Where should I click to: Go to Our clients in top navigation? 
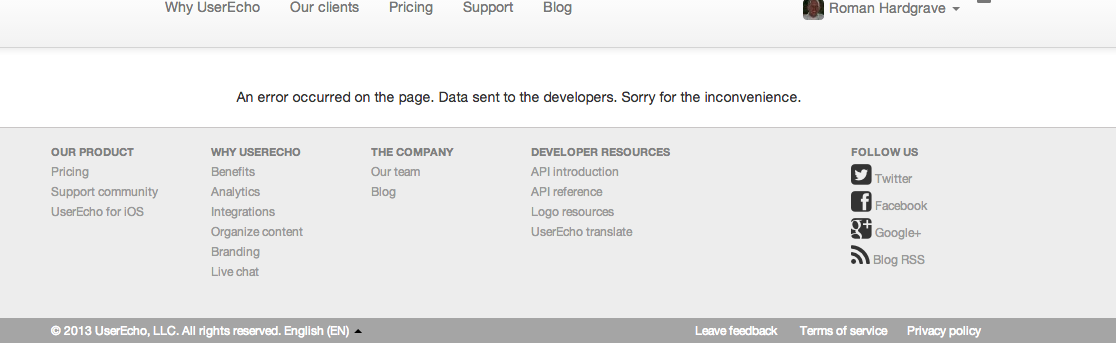pos(325,8)
